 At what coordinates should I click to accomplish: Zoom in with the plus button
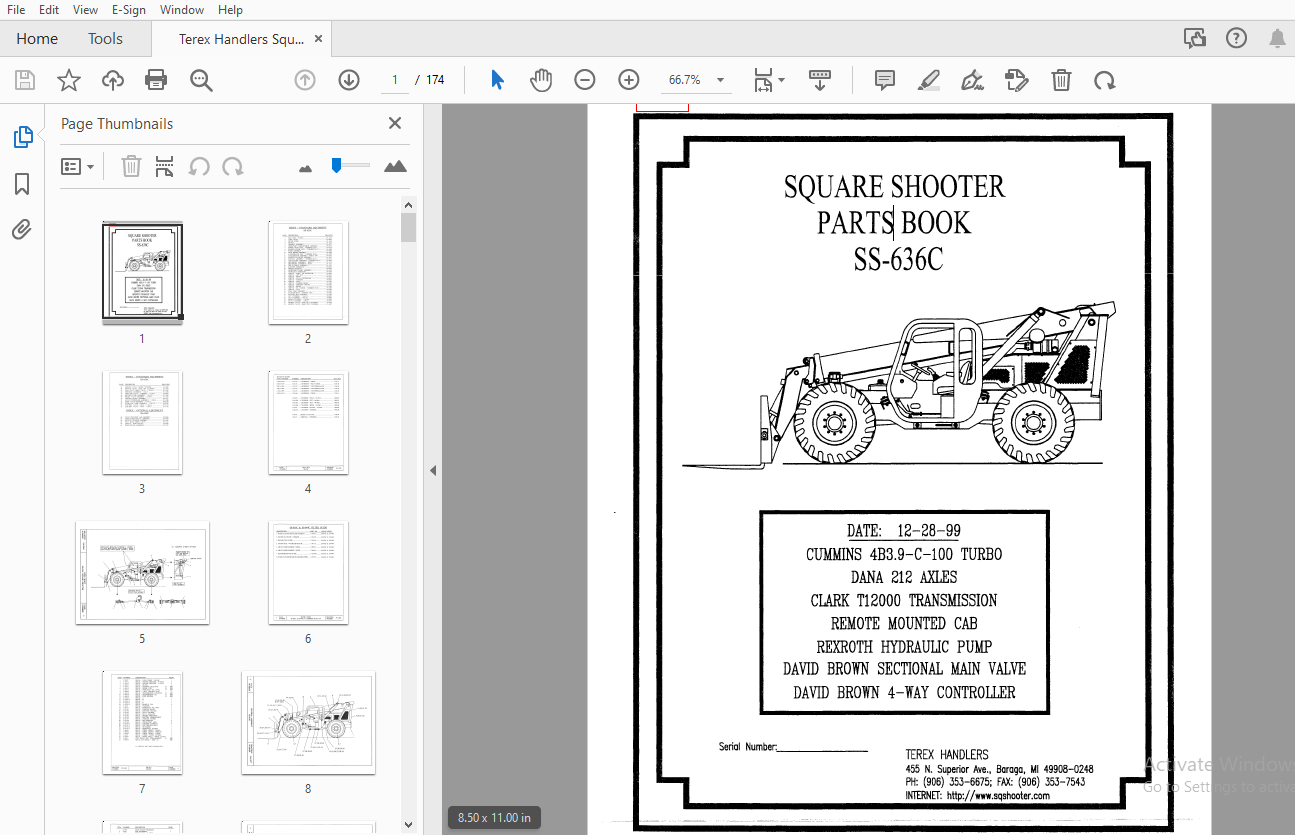(x=629, y=80)
